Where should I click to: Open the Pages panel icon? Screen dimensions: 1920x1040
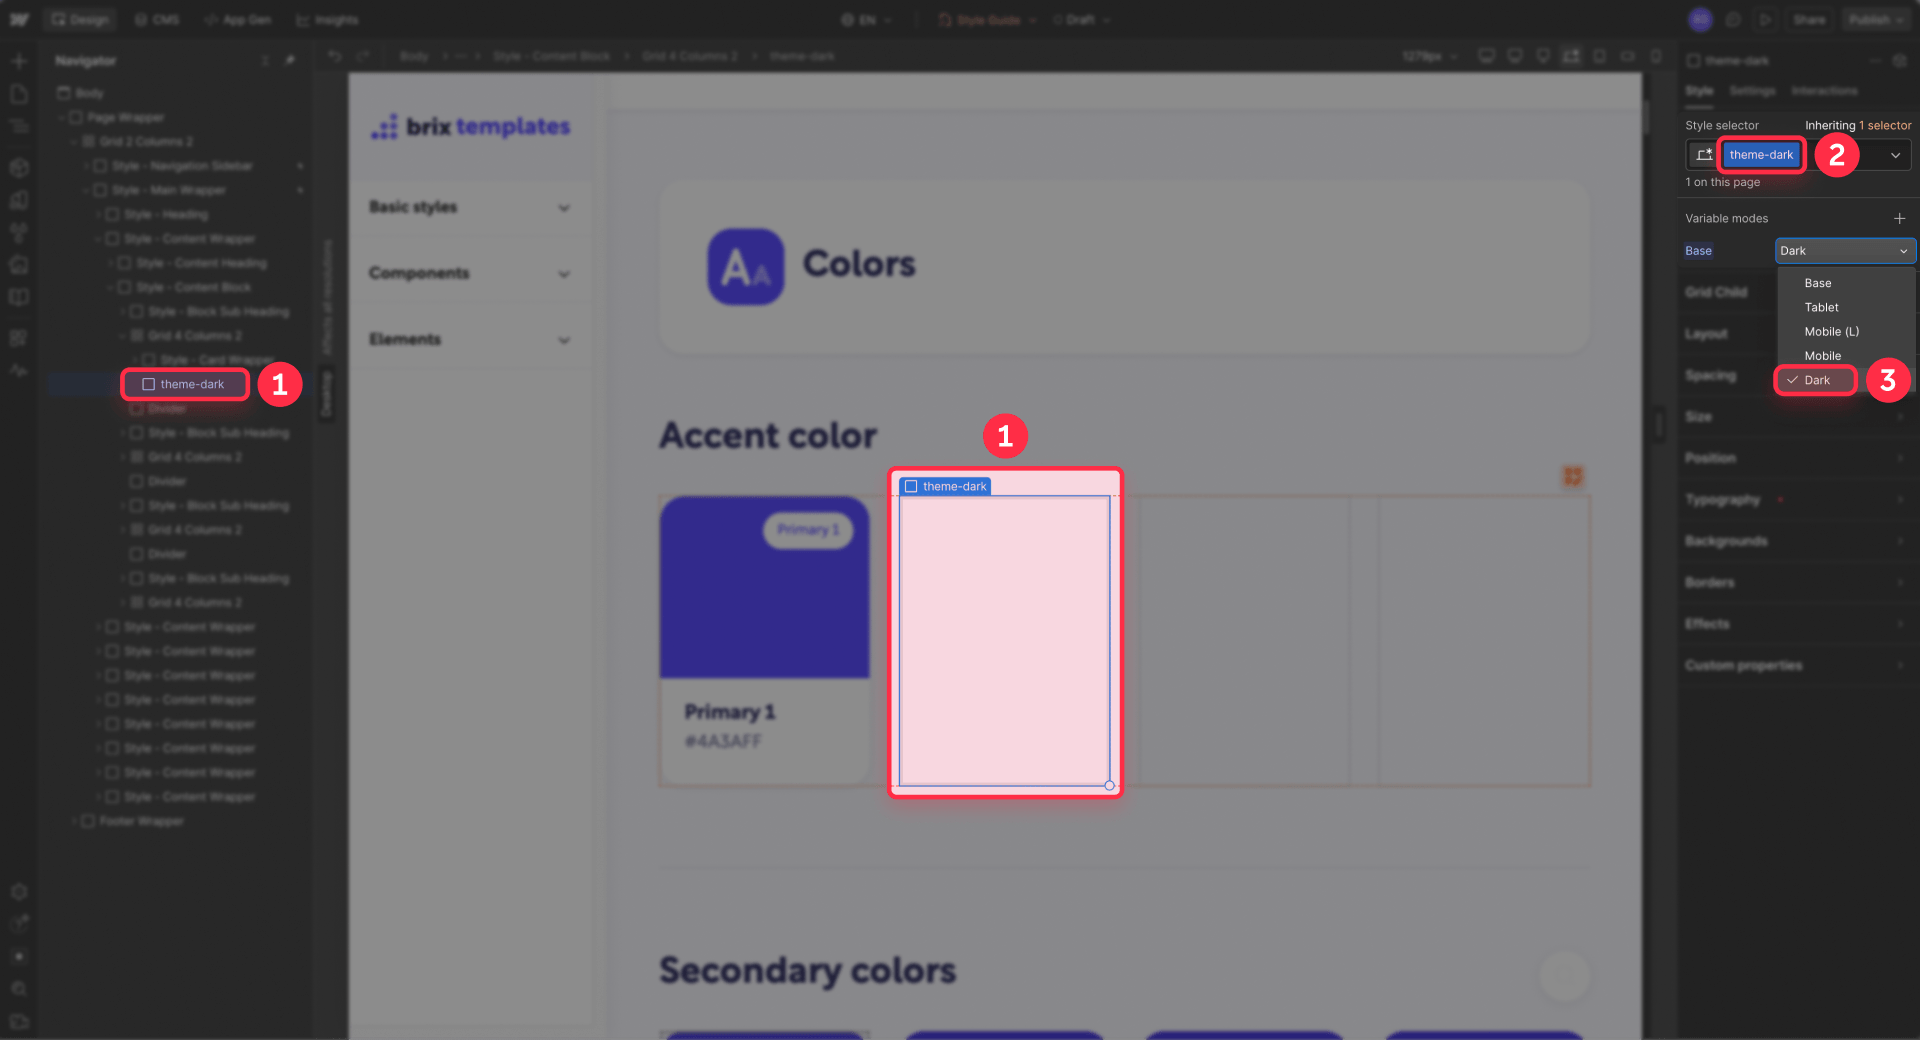(x=19, y=94)
